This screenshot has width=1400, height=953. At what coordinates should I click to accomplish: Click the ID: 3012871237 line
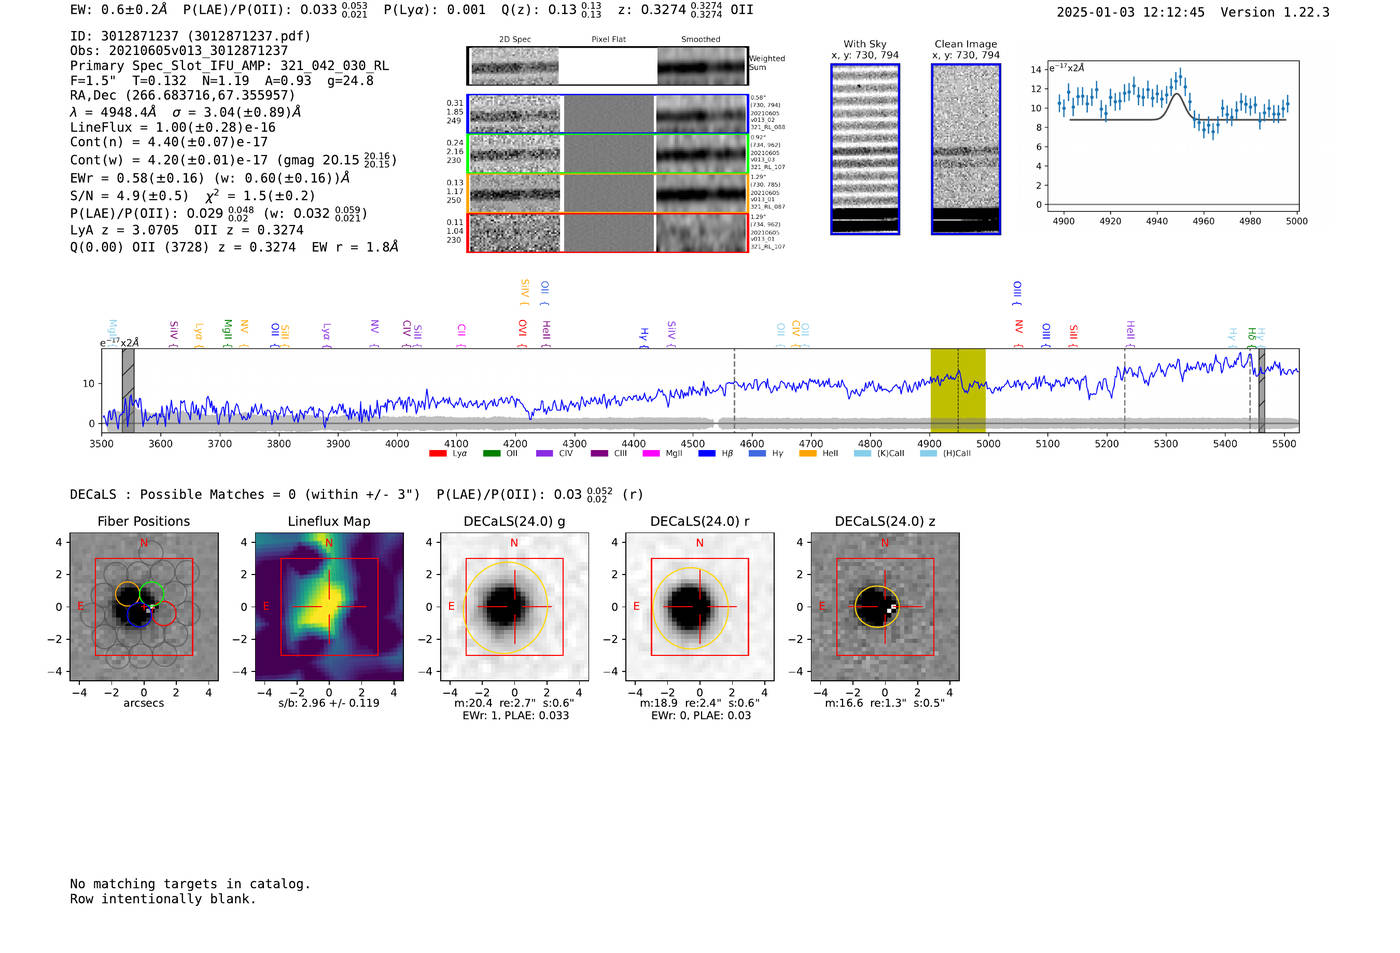190,36
